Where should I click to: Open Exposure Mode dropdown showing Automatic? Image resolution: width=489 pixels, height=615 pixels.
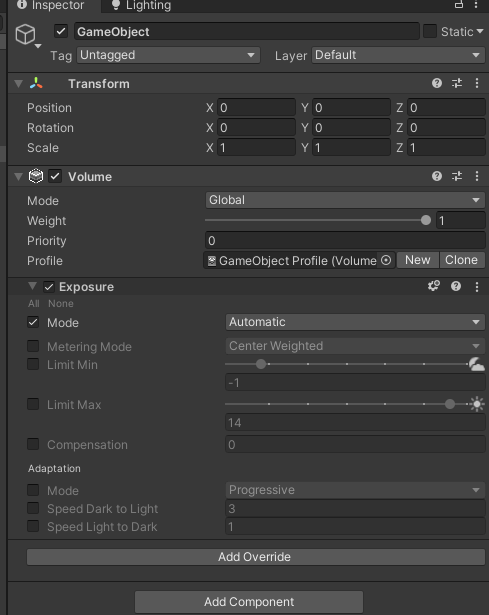pyautogui.click(x=355, y=322)
